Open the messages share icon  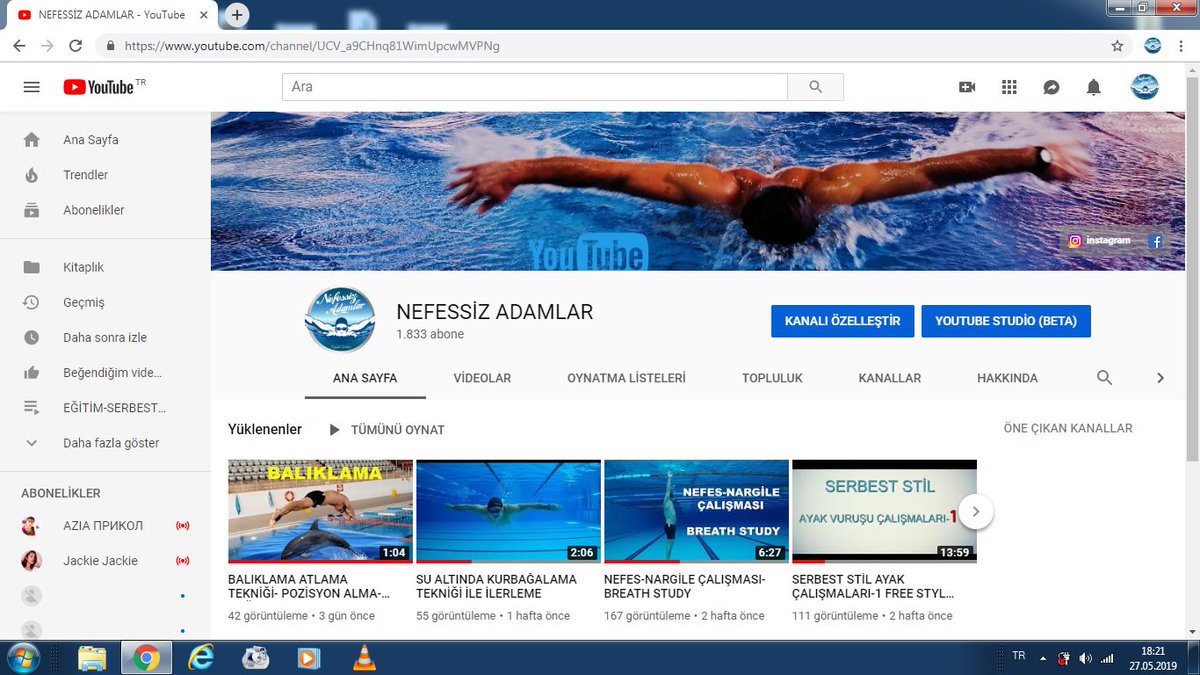coord(1051,87)
